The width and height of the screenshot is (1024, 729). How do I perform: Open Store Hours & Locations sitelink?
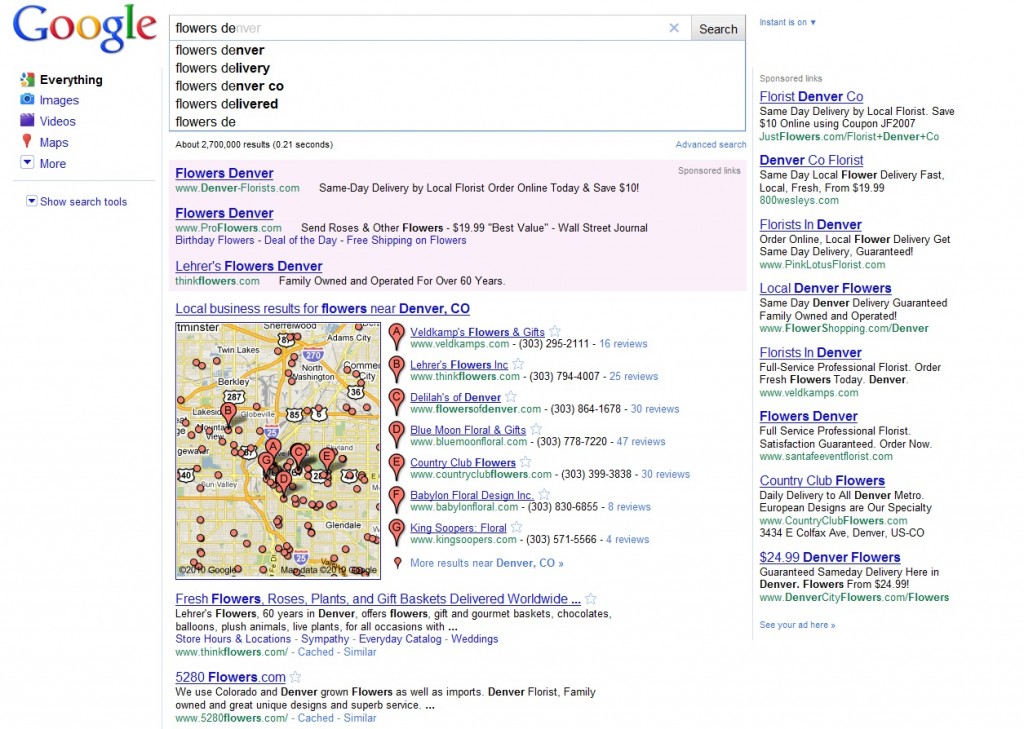click(x=233, y=639)
